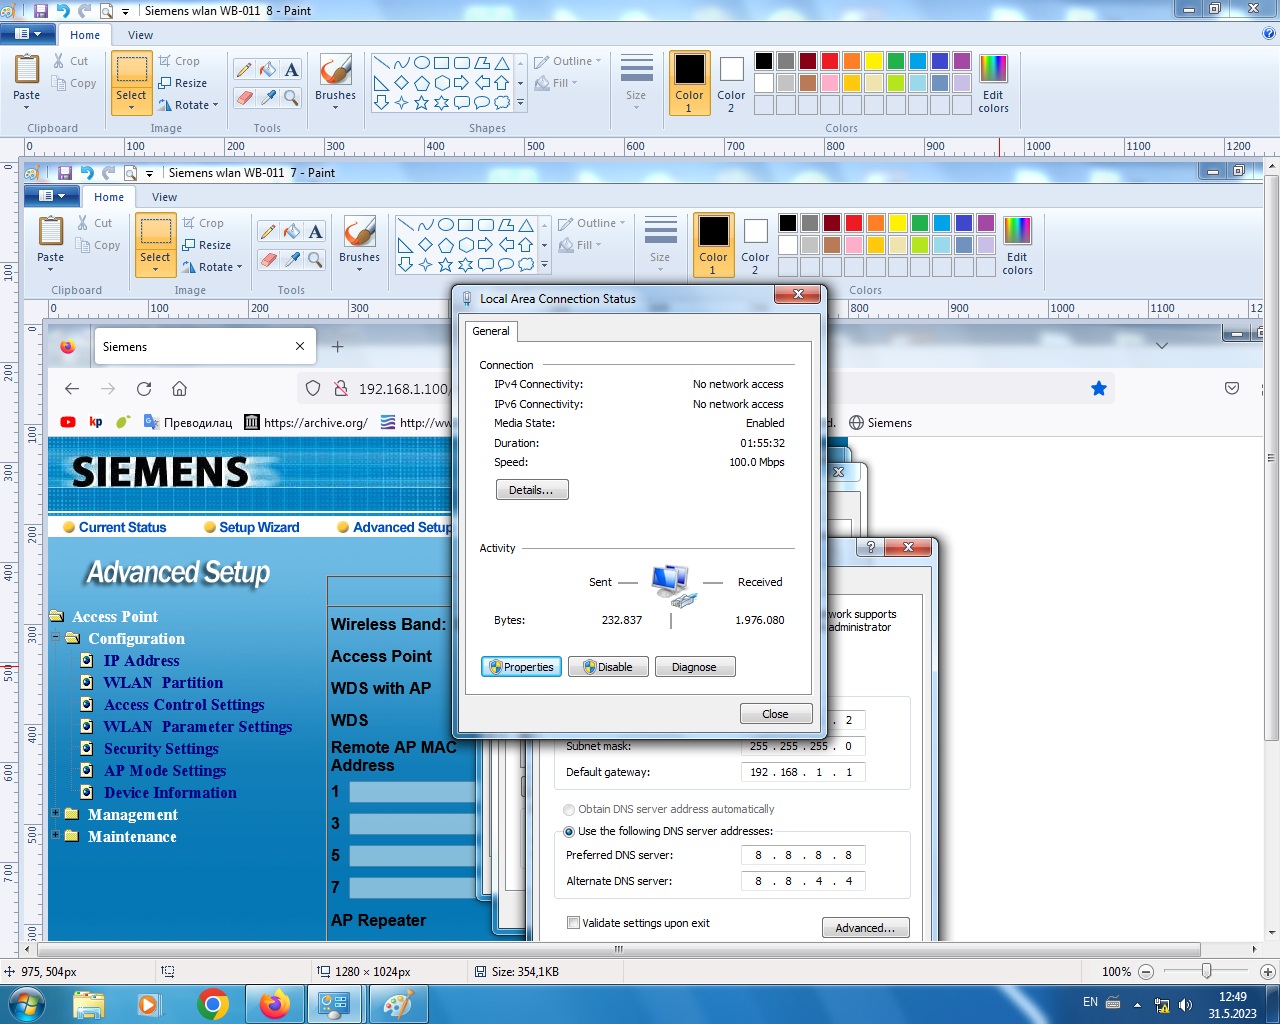Screen dimensions: 1280x1024
Task: Pick the yellow swatch in the main color palette
Action: pos(874,61)
